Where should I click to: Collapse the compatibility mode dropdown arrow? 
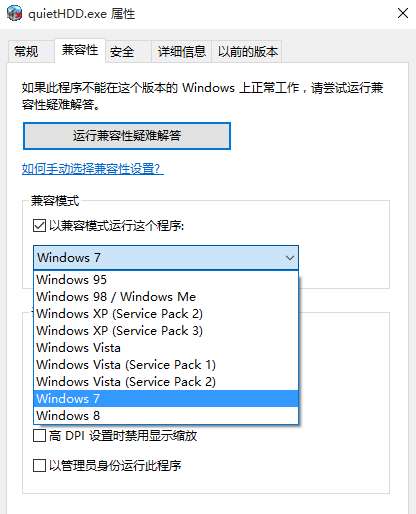click(x=290, y=258)
